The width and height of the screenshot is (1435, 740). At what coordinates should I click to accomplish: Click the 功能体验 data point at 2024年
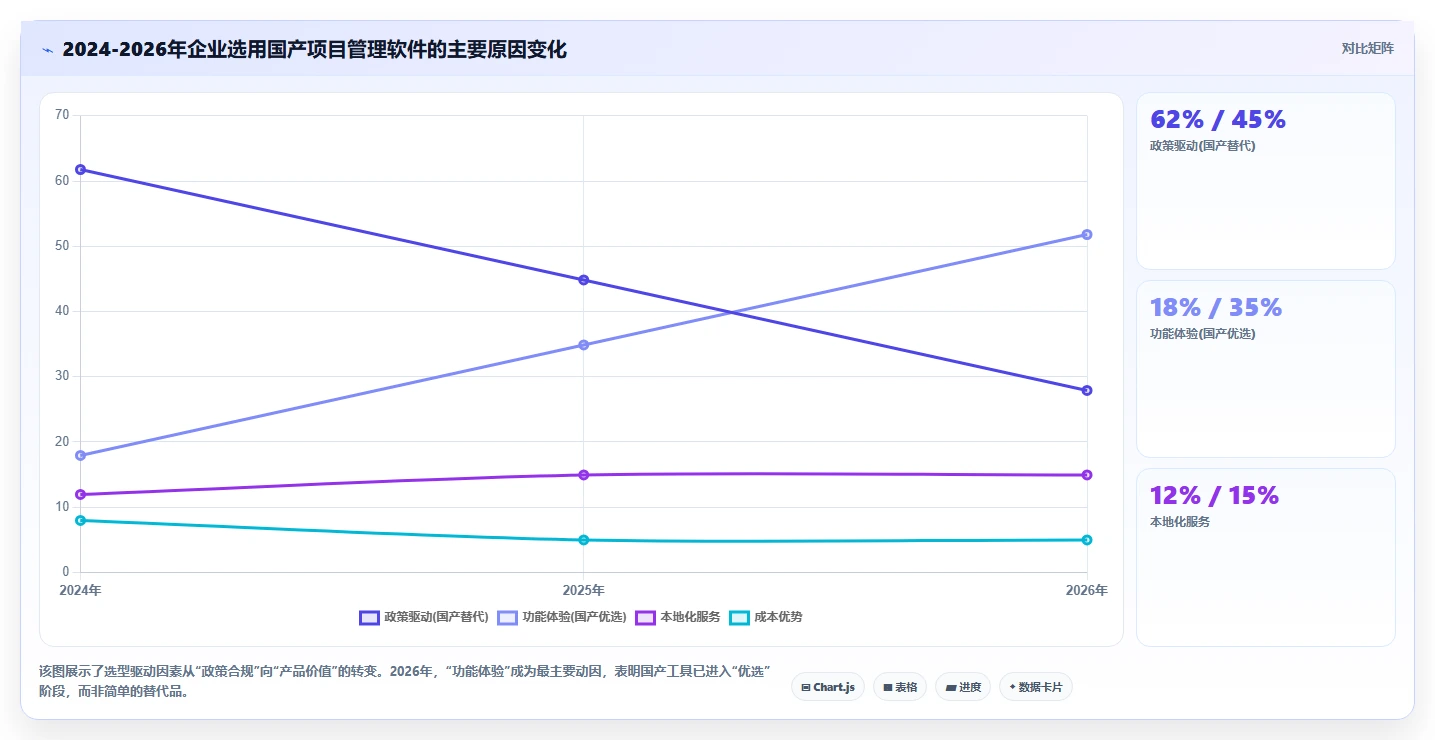(x=80, y=455)
